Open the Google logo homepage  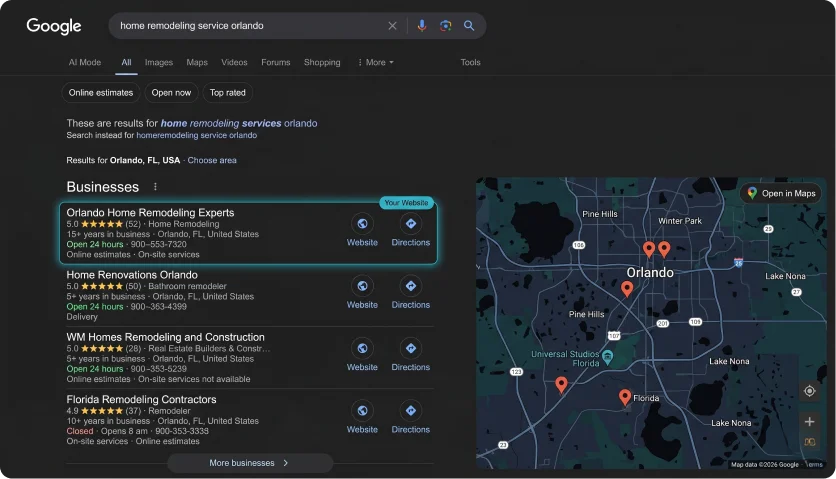(x=54, y=26)
